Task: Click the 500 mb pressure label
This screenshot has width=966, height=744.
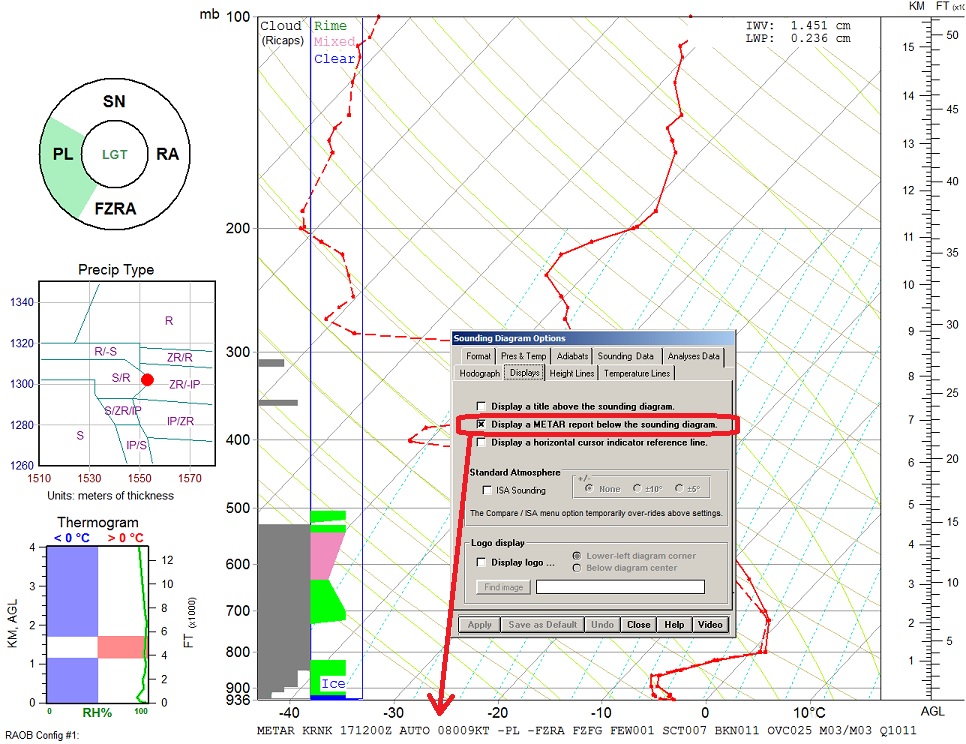Action: click(238, 508)
